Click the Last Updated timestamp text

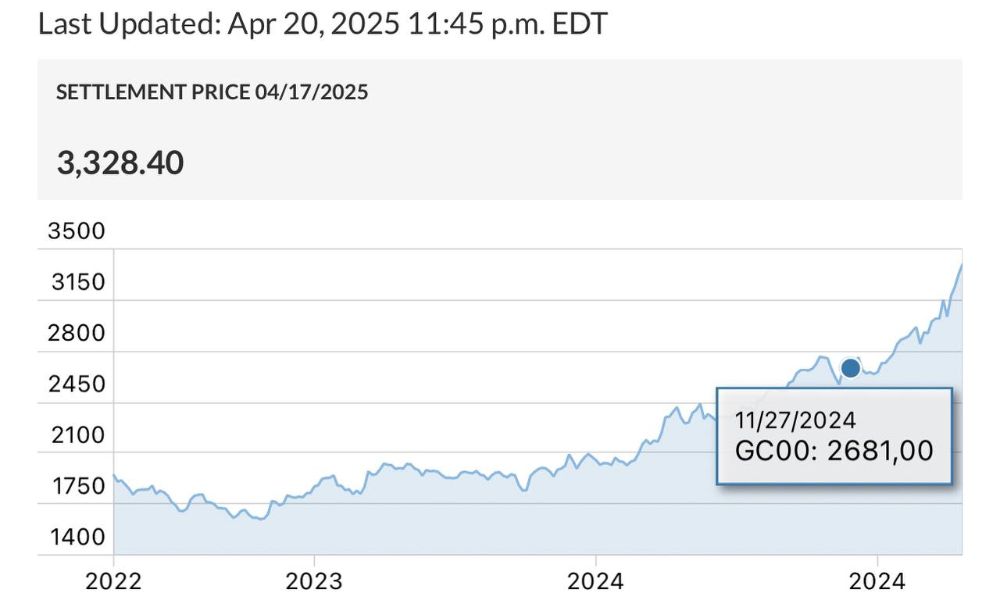(322, 23)
